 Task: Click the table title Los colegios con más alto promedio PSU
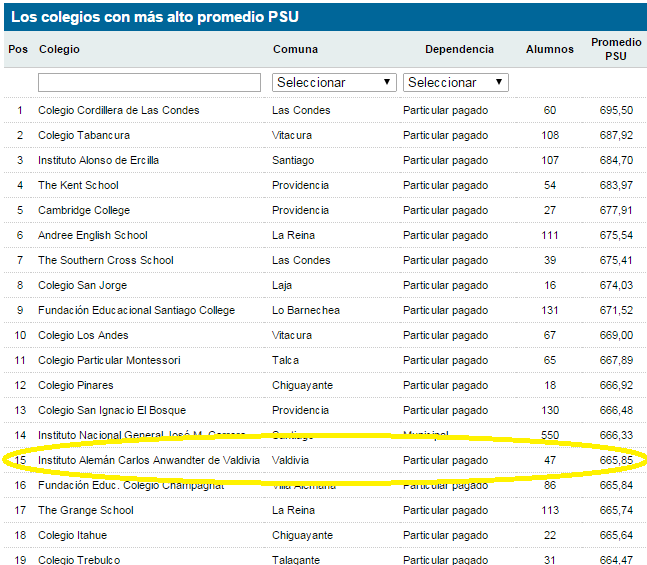point(155,17)
